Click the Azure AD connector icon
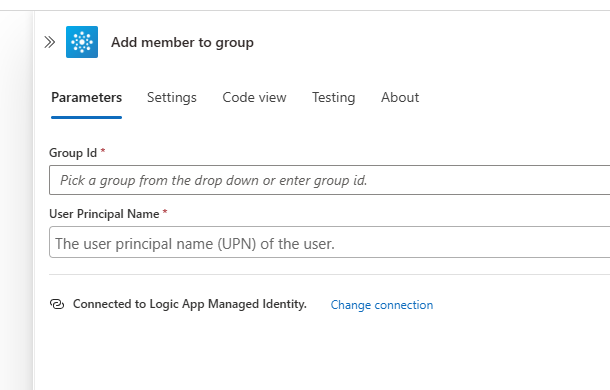The height and width of the screenshot is (390, 610). 82,42
